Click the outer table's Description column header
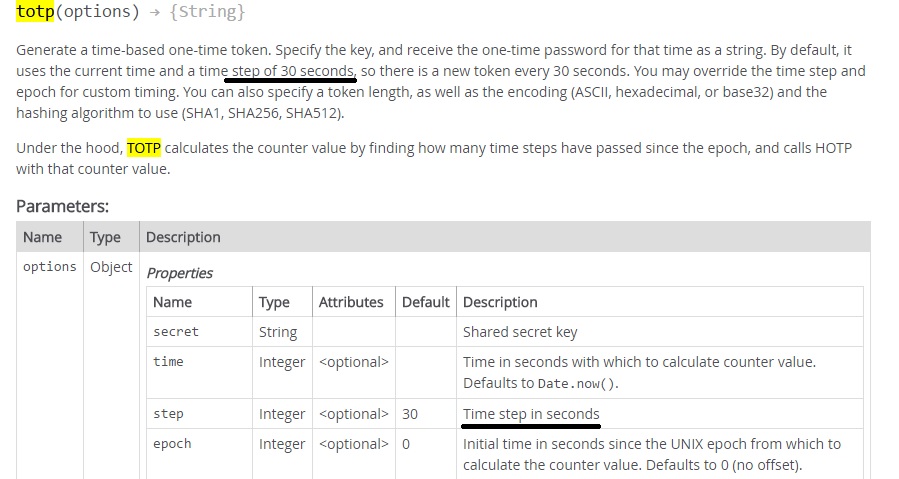 [x=183, y=237]
